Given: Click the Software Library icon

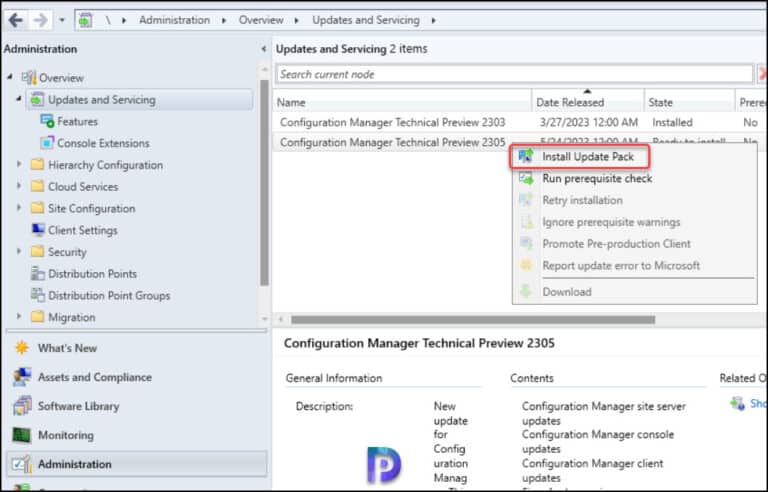Looking at the screenshot, I should 22,405.
